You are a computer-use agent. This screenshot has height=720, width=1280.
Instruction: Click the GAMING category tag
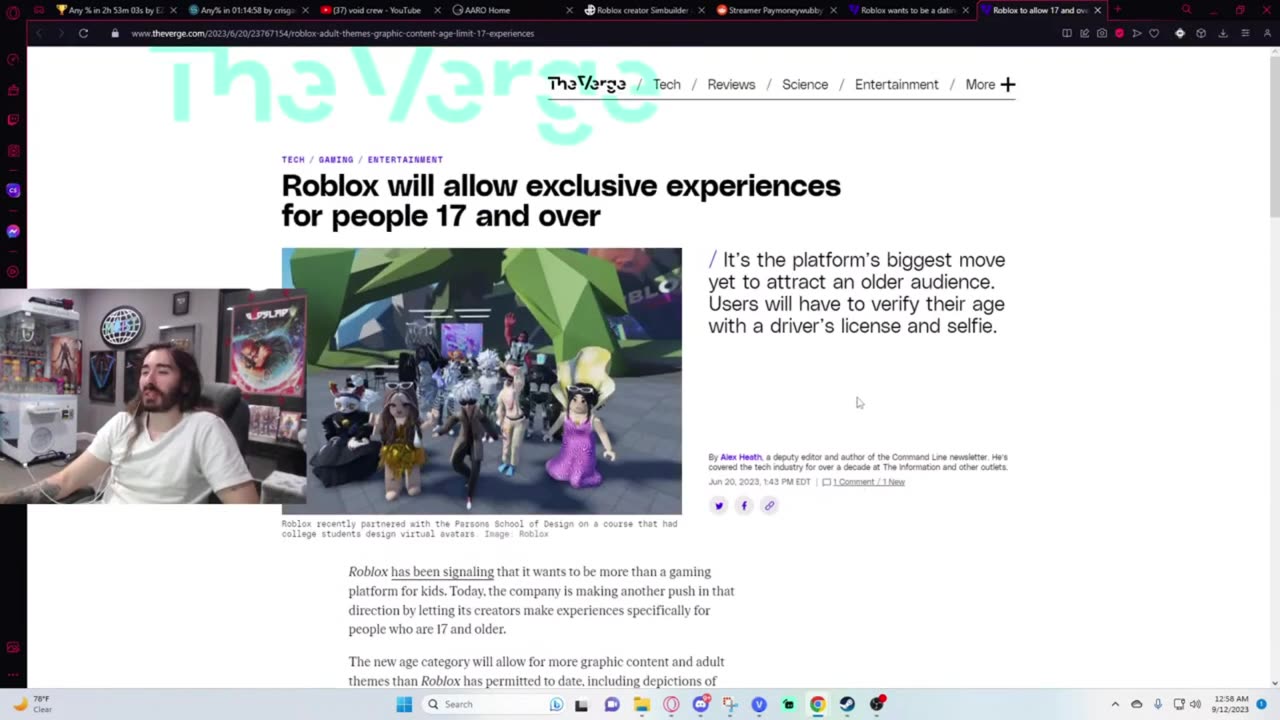pos(336,160)
